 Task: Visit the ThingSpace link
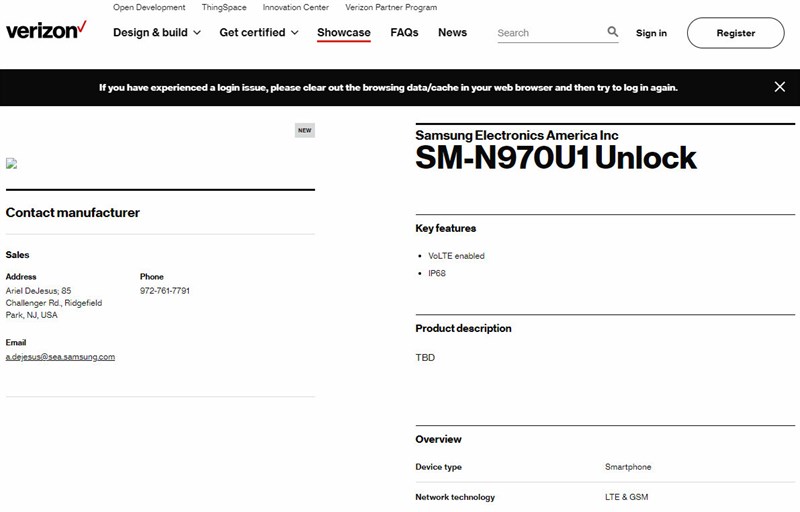click(224, 7)
